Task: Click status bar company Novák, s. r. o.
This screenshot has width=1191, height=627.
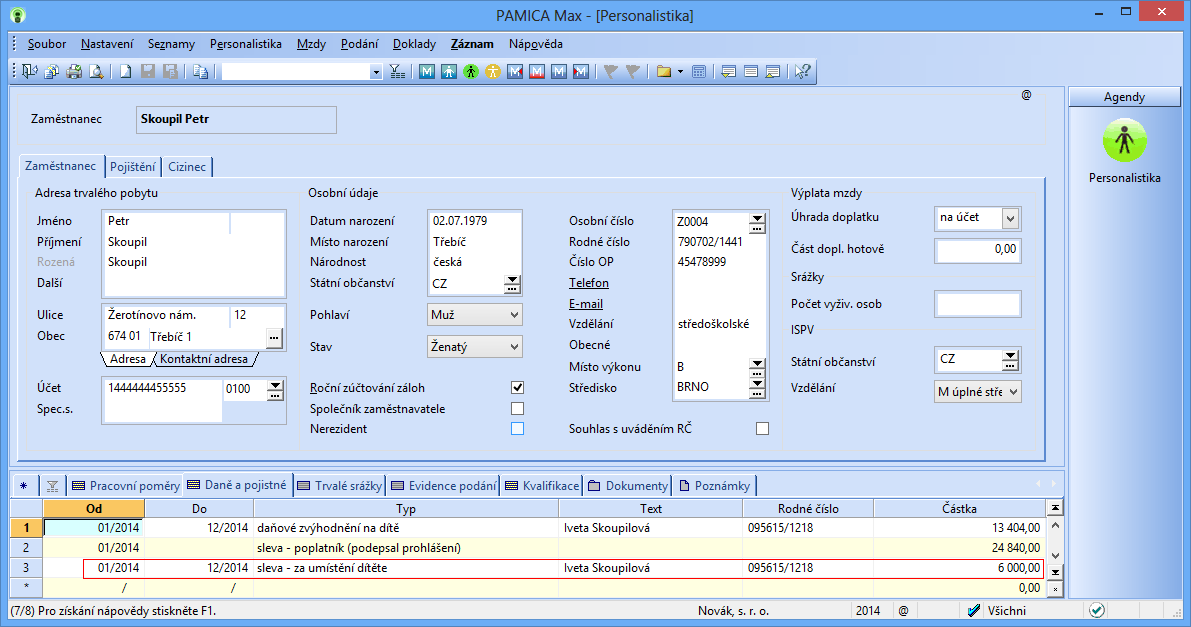Action: [x=733, y=610]
